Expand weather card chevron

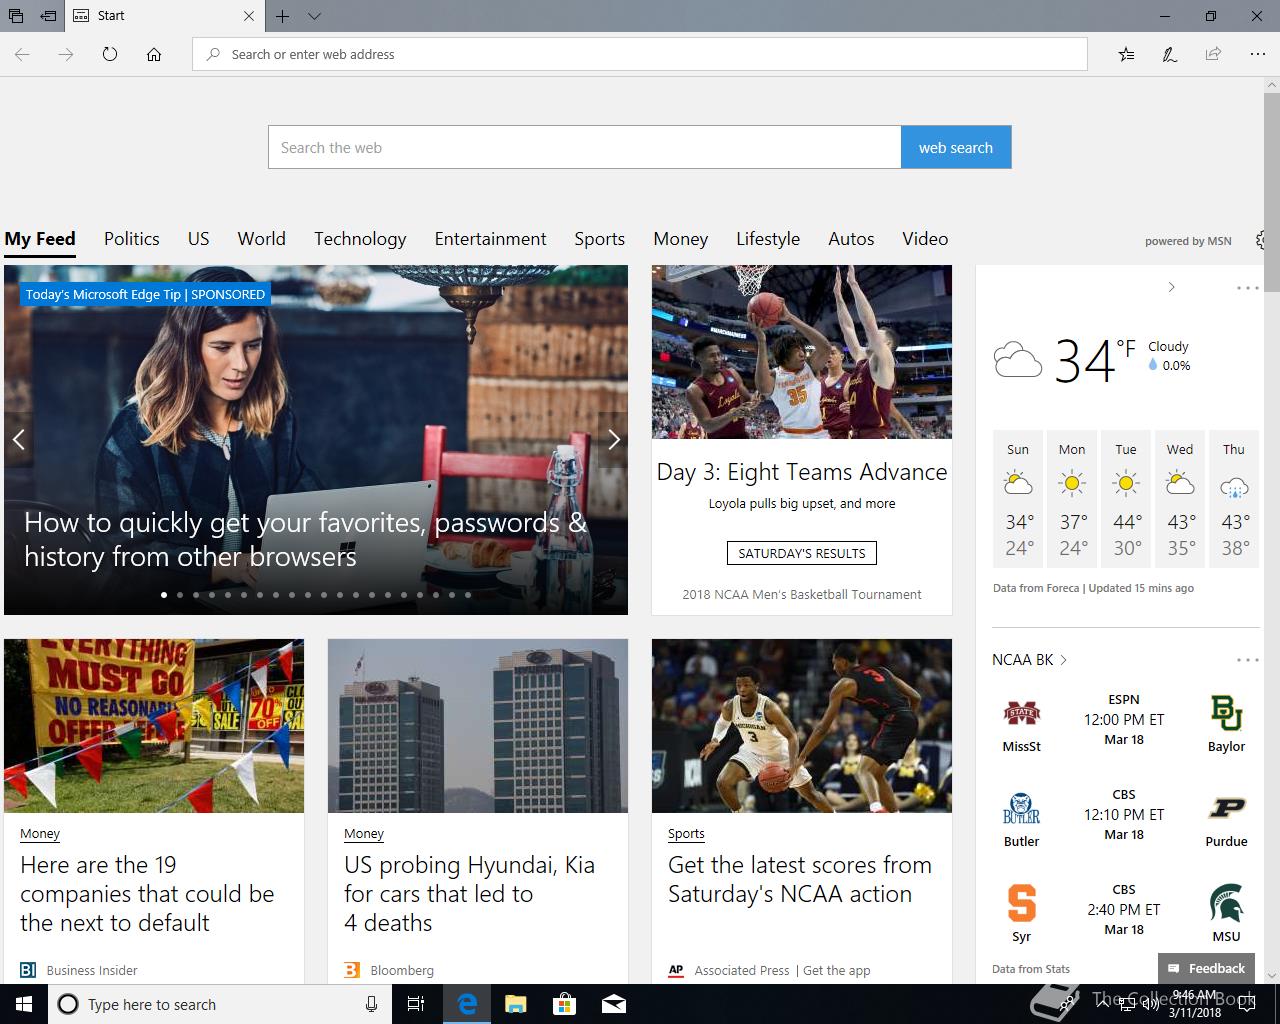pyautogui.click(x=1171, y=287)
